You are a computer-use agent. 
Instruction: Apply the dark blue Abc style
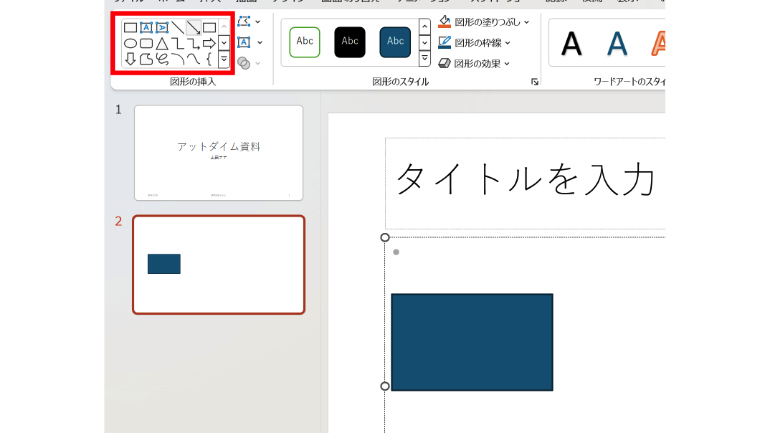[395, 42]
